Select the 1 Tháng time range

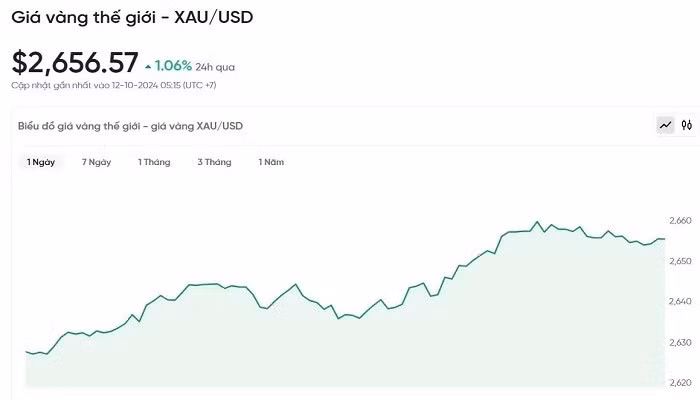(154, 162)
